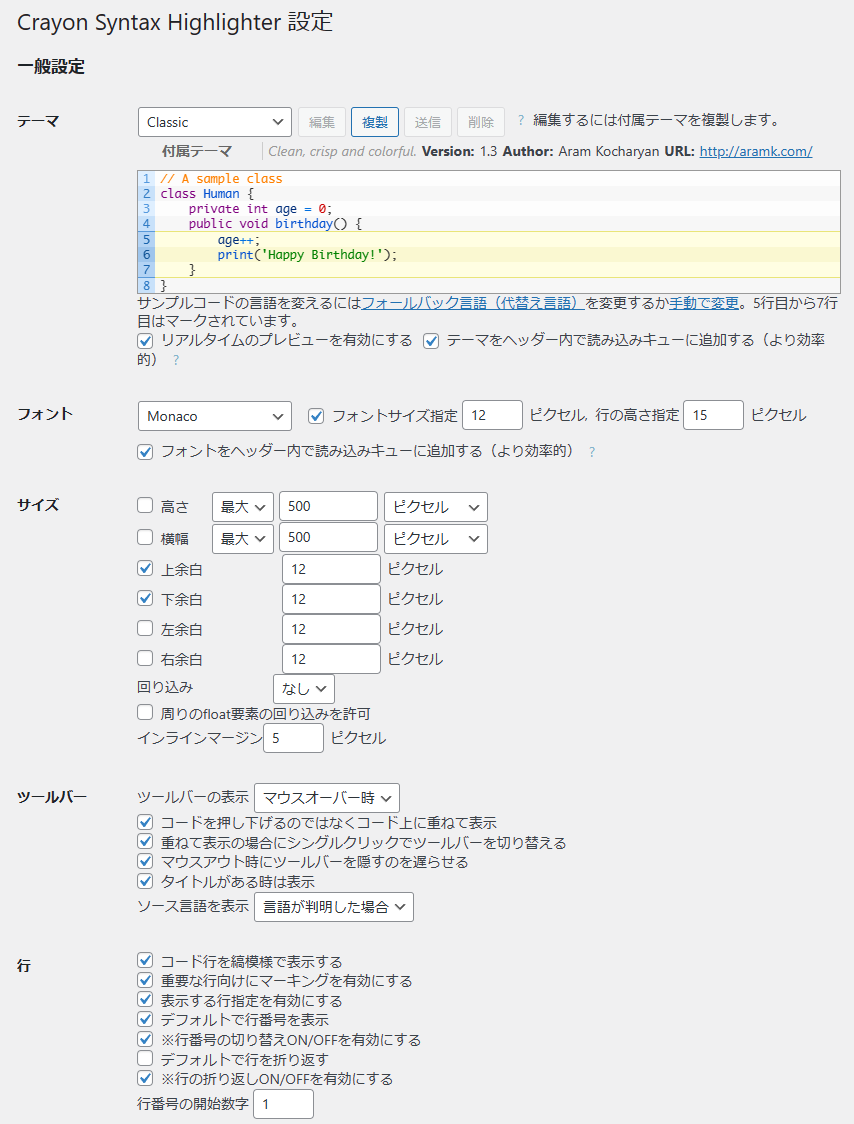854x1124 pixels.
Task: Toggle the フォントサイズ指定 checkbox
Action: [315, 416]
